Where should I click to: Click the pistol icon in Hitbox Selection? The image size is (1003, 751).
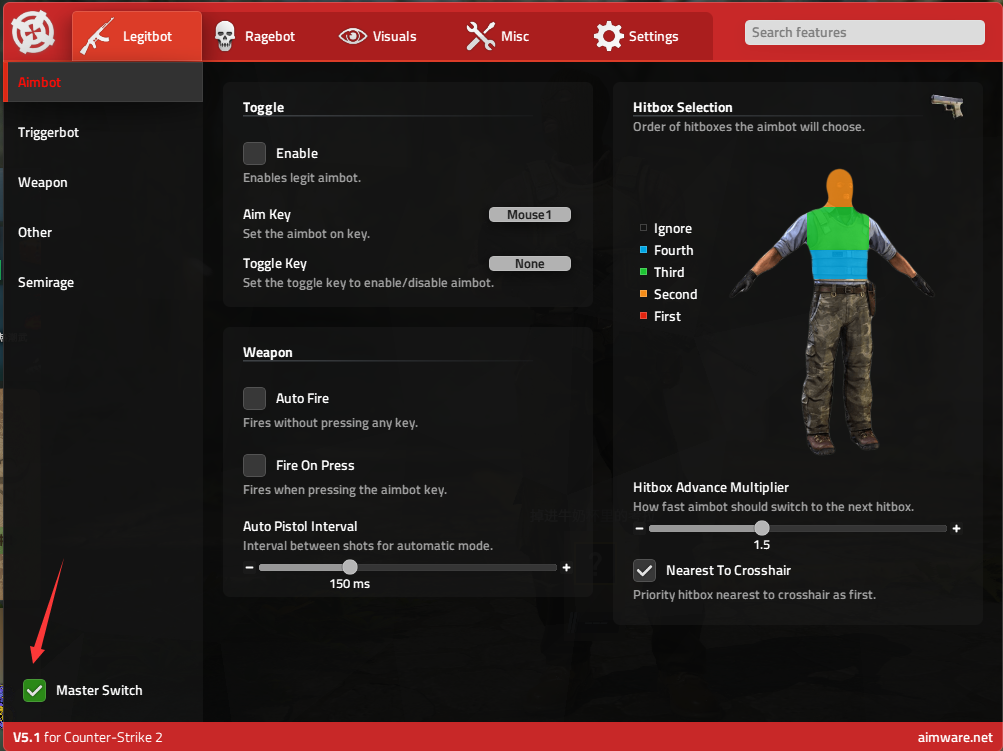click(x=947, y=106)
